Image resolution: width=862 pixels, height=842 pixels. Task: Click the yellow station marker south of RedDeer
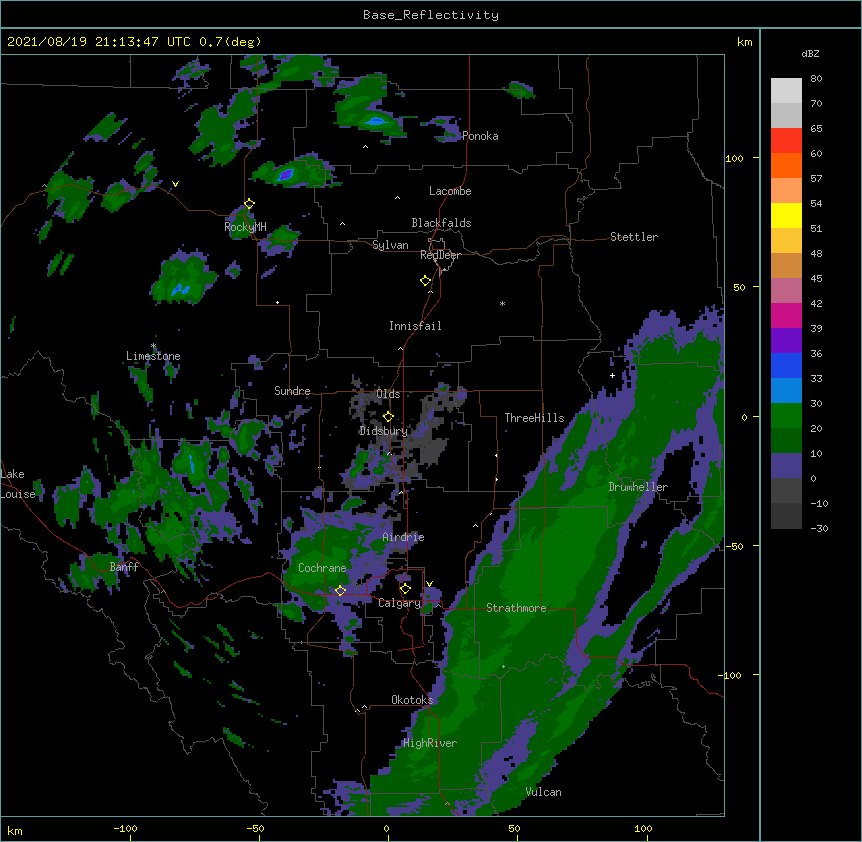(x=426, y=281)
